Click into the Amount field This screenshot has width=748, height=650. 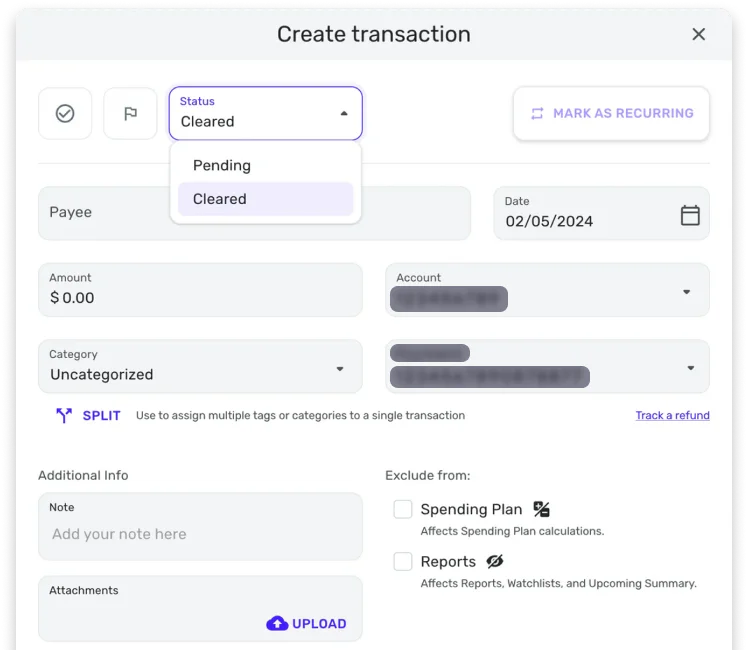coord(200,298)
